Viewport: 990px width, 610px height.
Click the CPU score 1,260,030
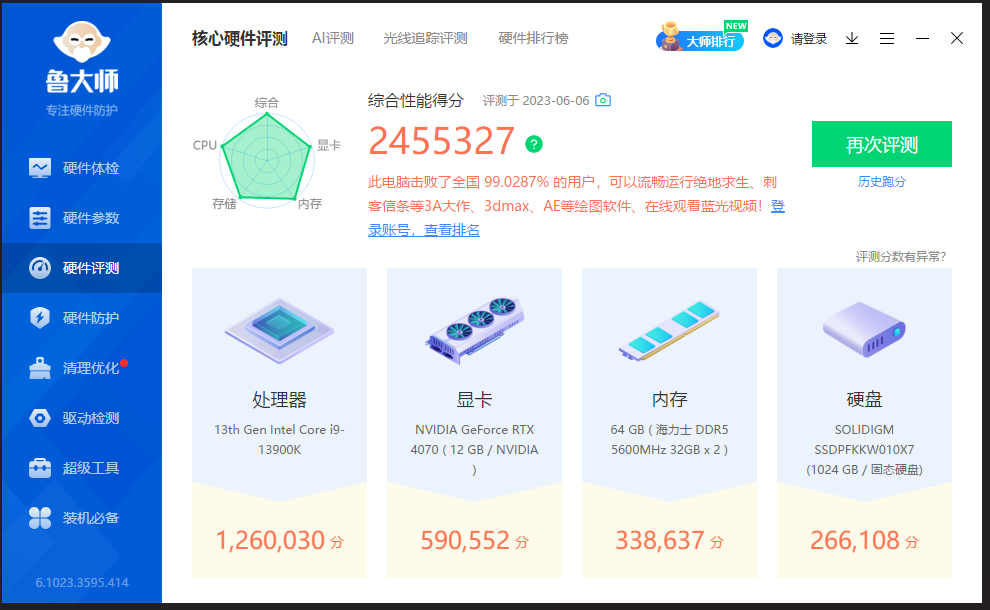point(279,541)
